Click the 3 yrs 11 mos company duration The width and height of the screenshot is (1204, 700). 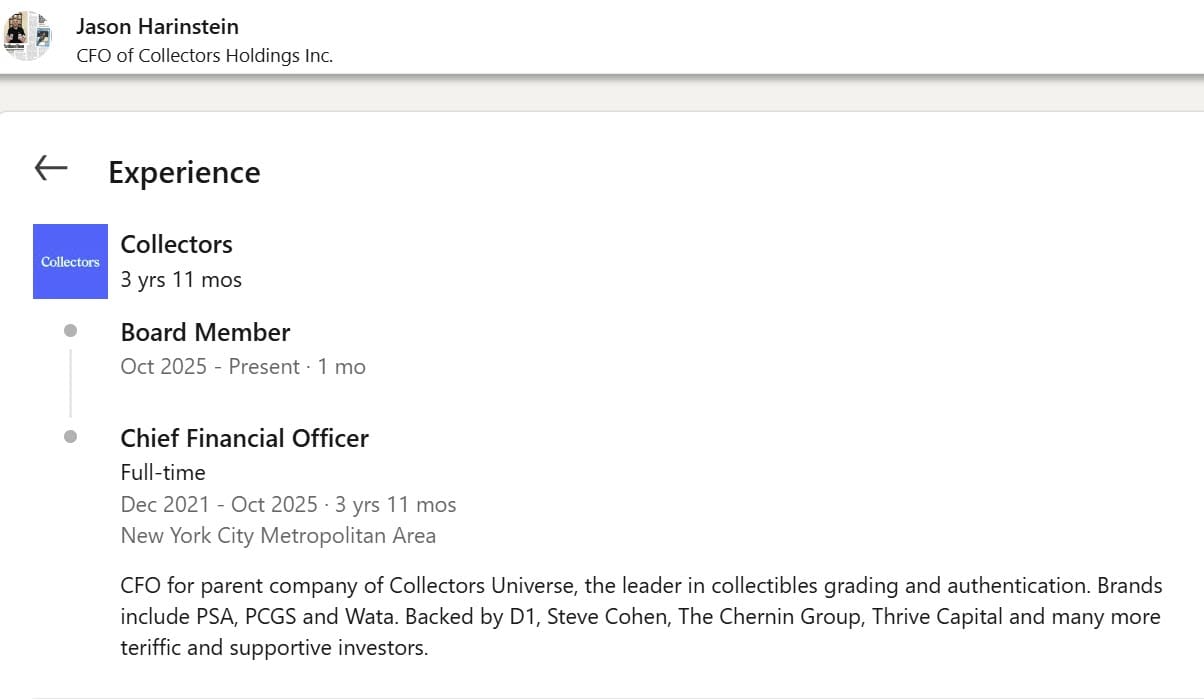[x=181, y=279]
